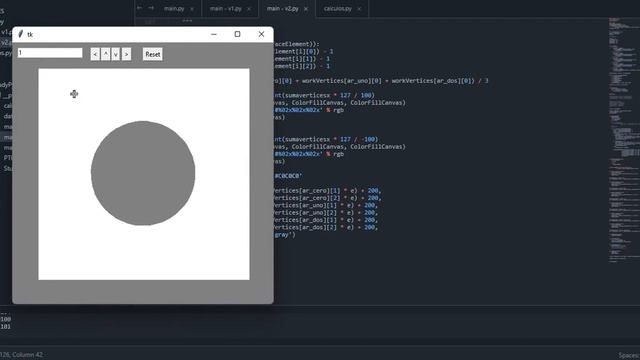640x360 pixels.
Task: Close the main.py tab
Action: (192, 9)
